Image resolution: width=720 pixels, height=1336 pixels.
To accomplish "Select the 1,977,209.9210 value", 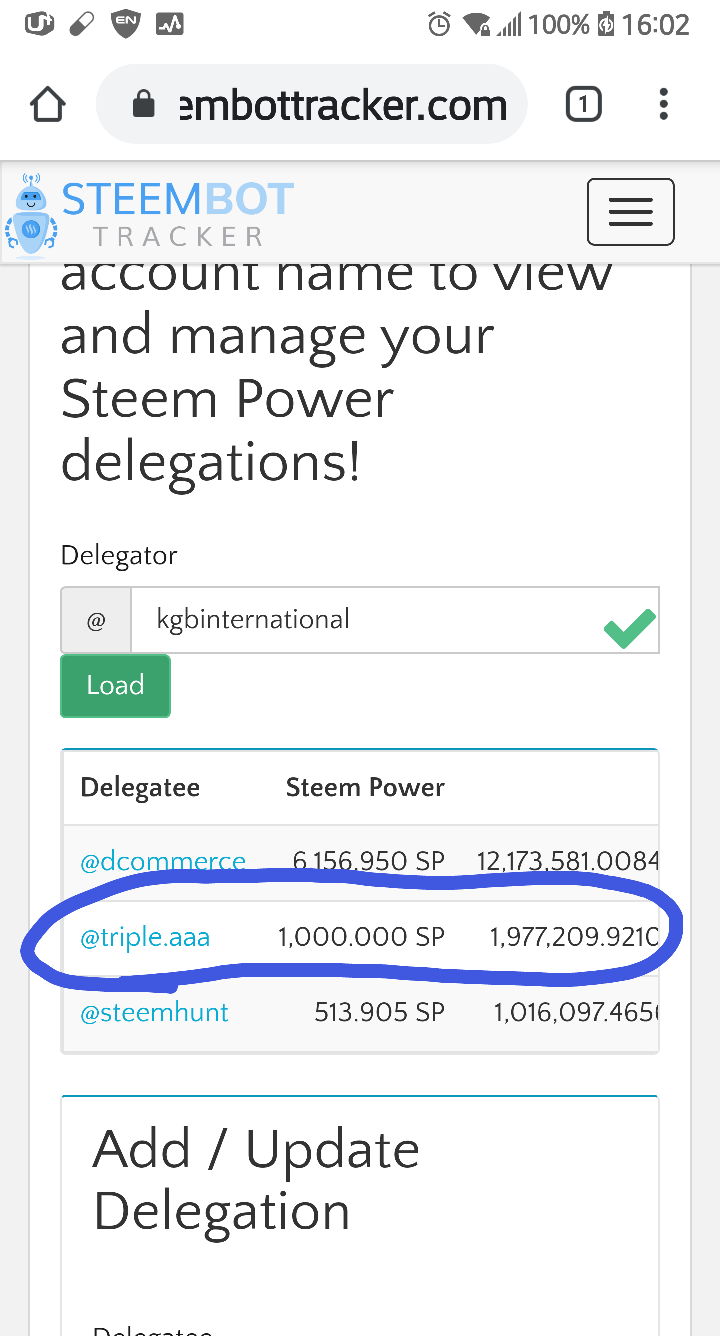I will point(573,938).
